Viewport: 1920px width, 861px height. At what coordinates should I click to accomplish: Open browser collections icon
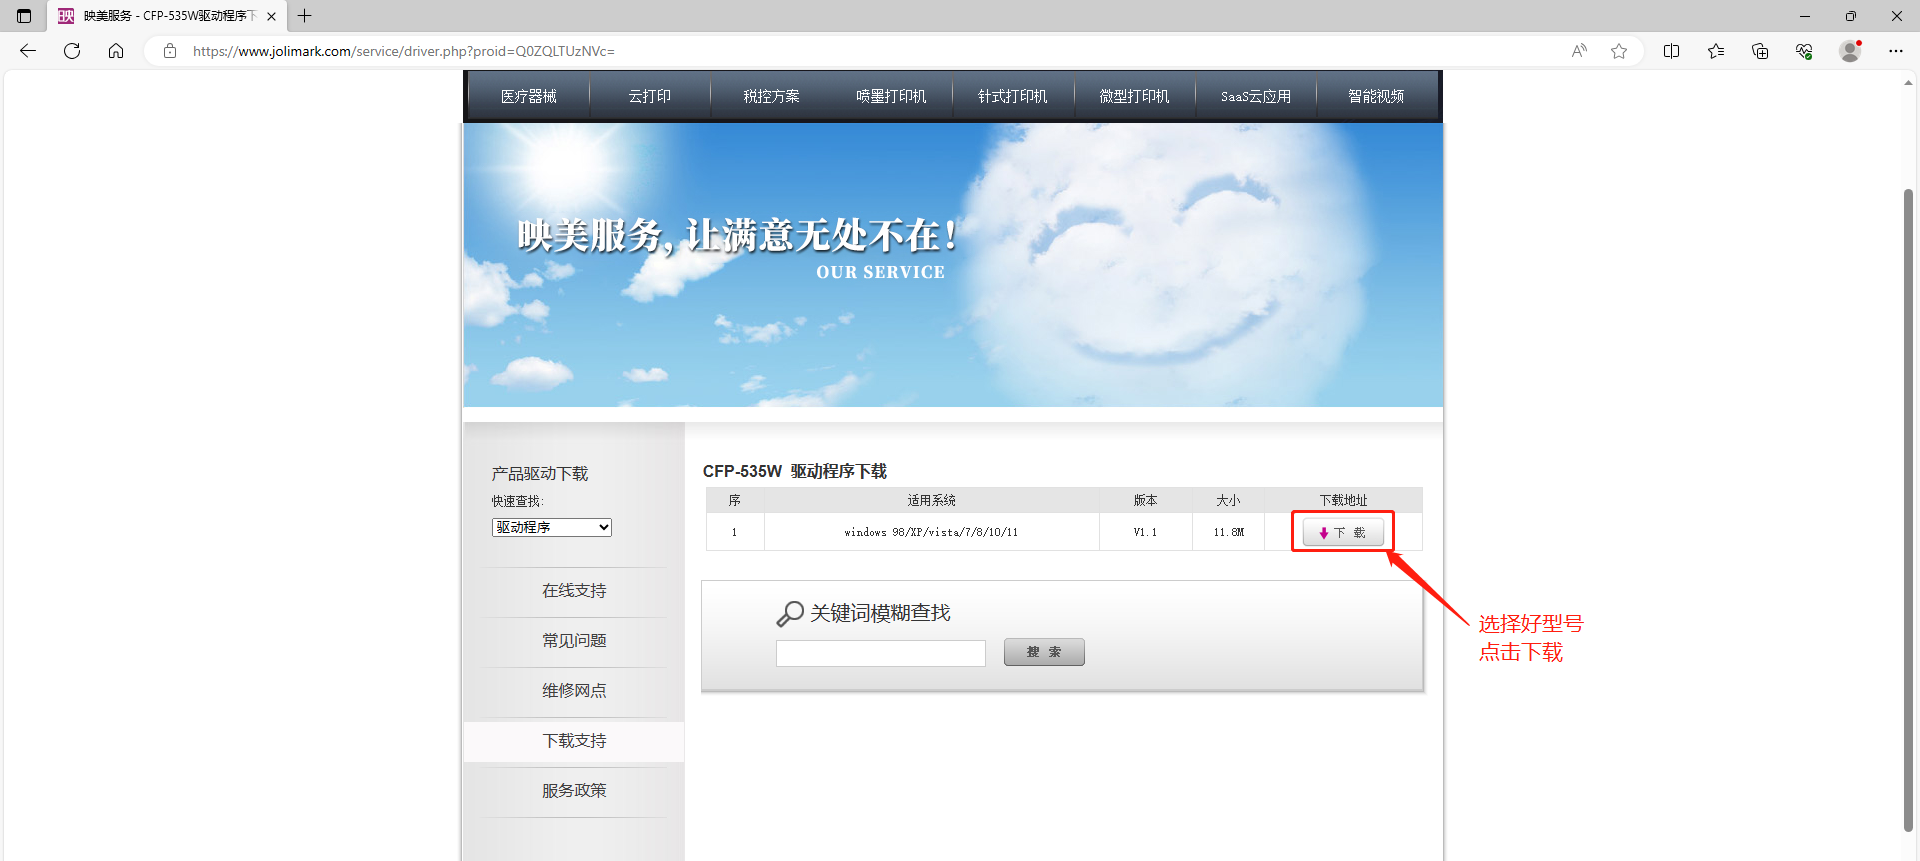pyautogui.click(x=1760, y=51)
